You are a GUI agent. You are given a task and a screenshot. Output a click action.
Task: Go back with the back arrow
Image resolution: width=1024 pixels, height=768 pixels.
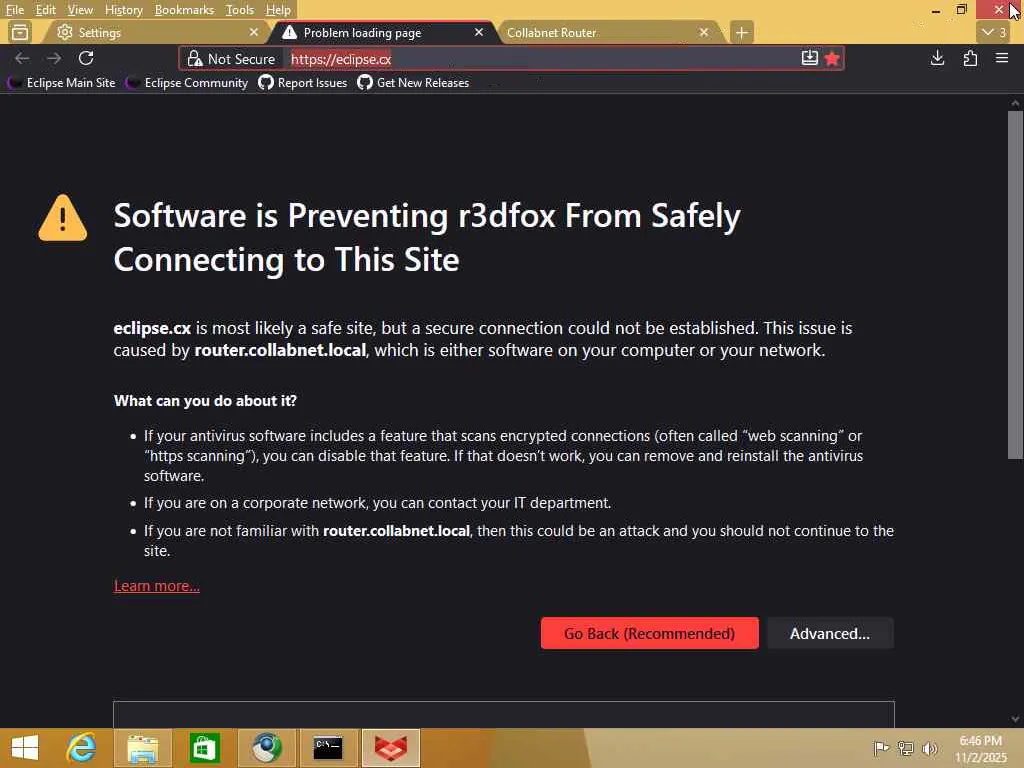(x=22, y=58)
